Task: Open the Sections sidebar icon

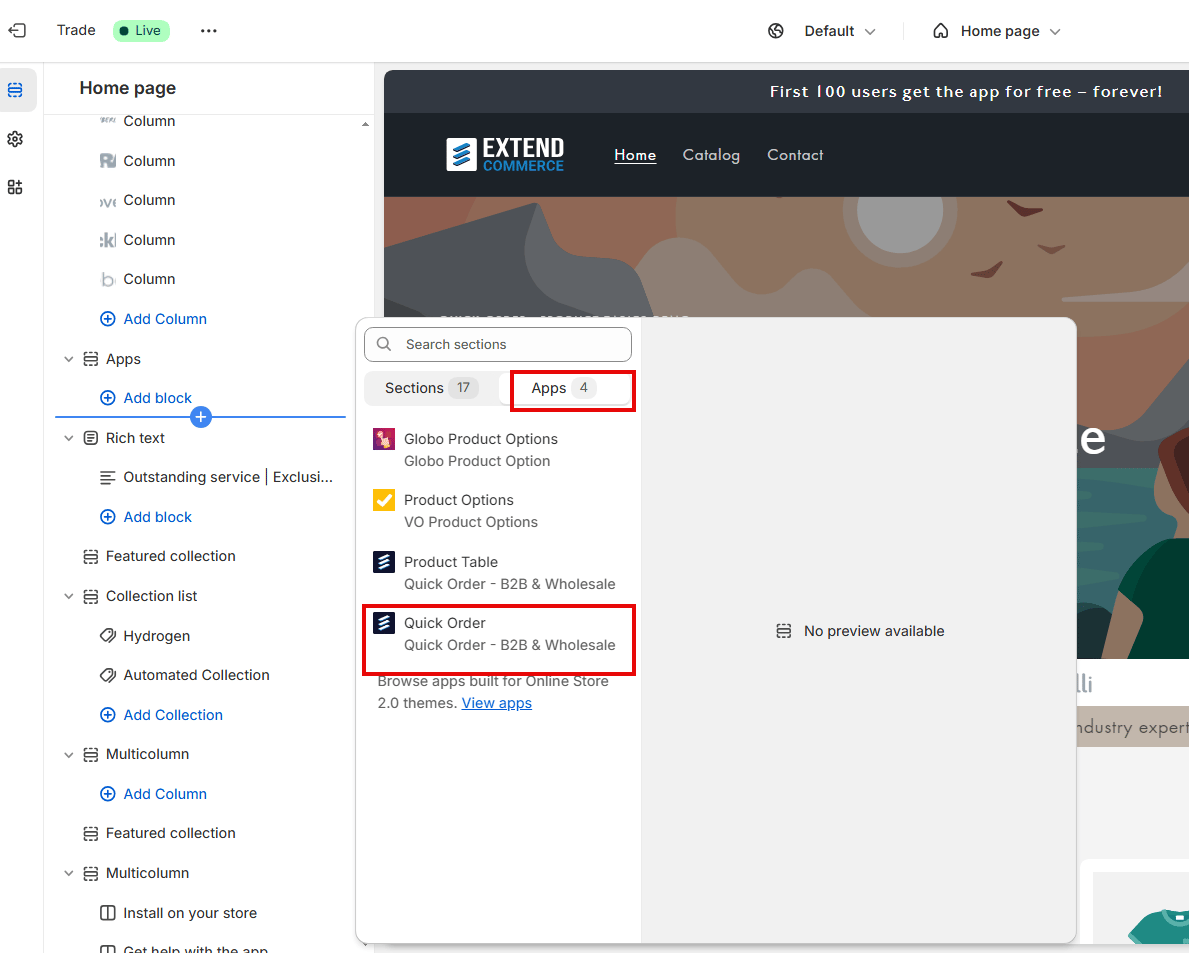Action: 15,90
